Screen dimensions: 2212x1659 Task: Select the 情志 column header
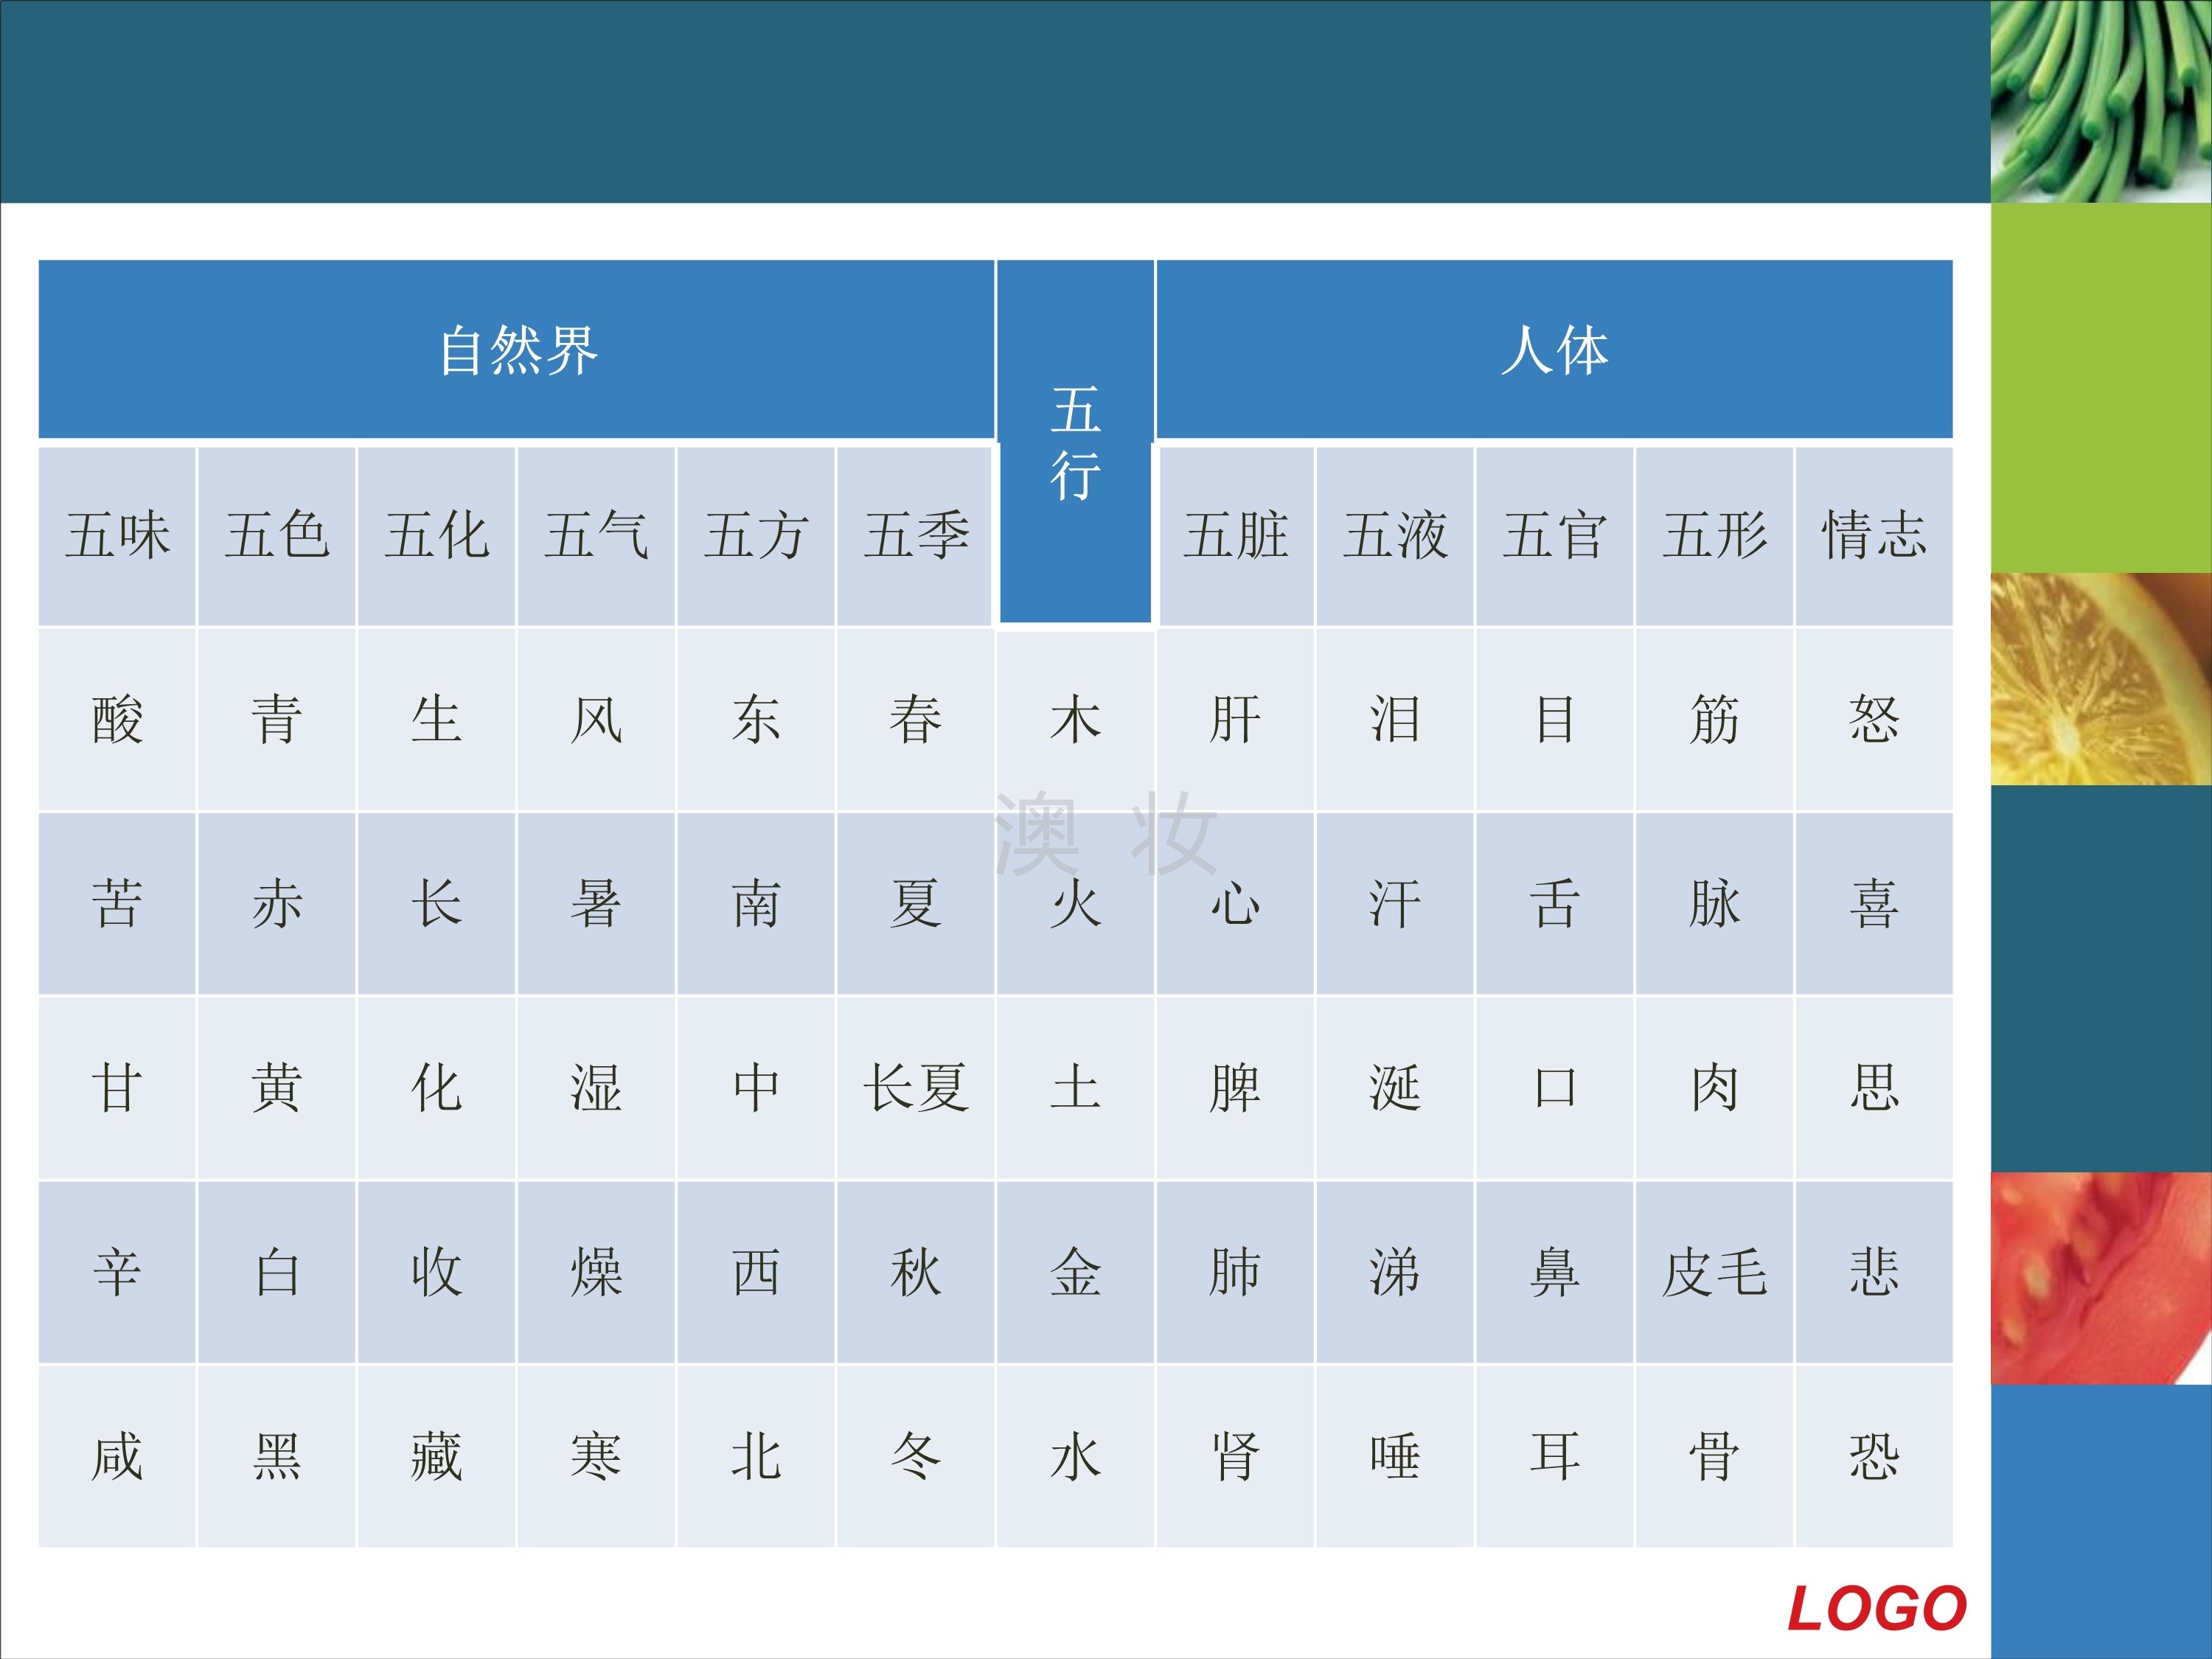[1873, 535]
